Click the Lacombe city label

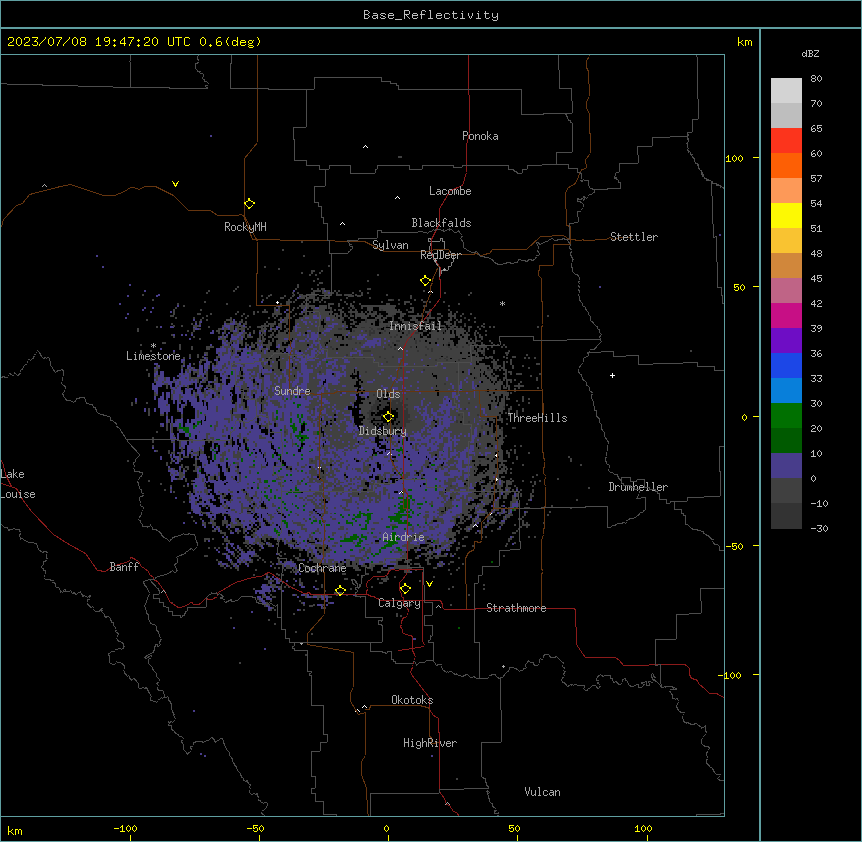click(x=450, y=191)
